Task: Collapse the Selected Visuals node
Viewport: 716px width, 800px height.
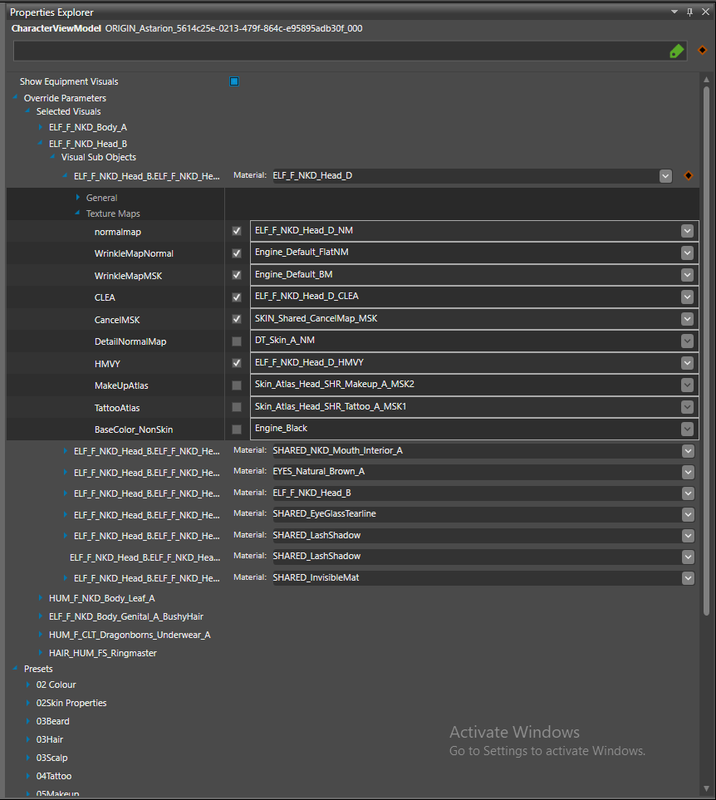Action: tap(28, 111)
